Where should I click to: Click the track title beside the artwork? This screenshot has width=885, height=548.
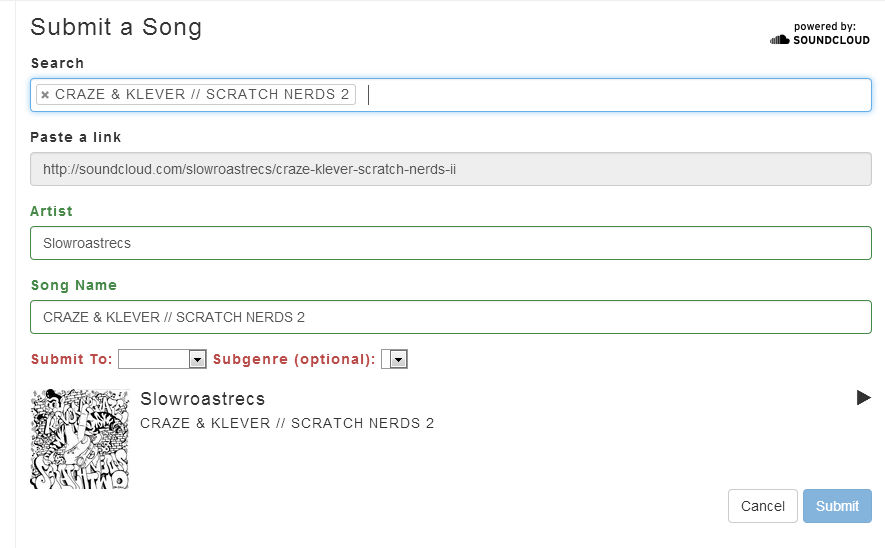287,423
